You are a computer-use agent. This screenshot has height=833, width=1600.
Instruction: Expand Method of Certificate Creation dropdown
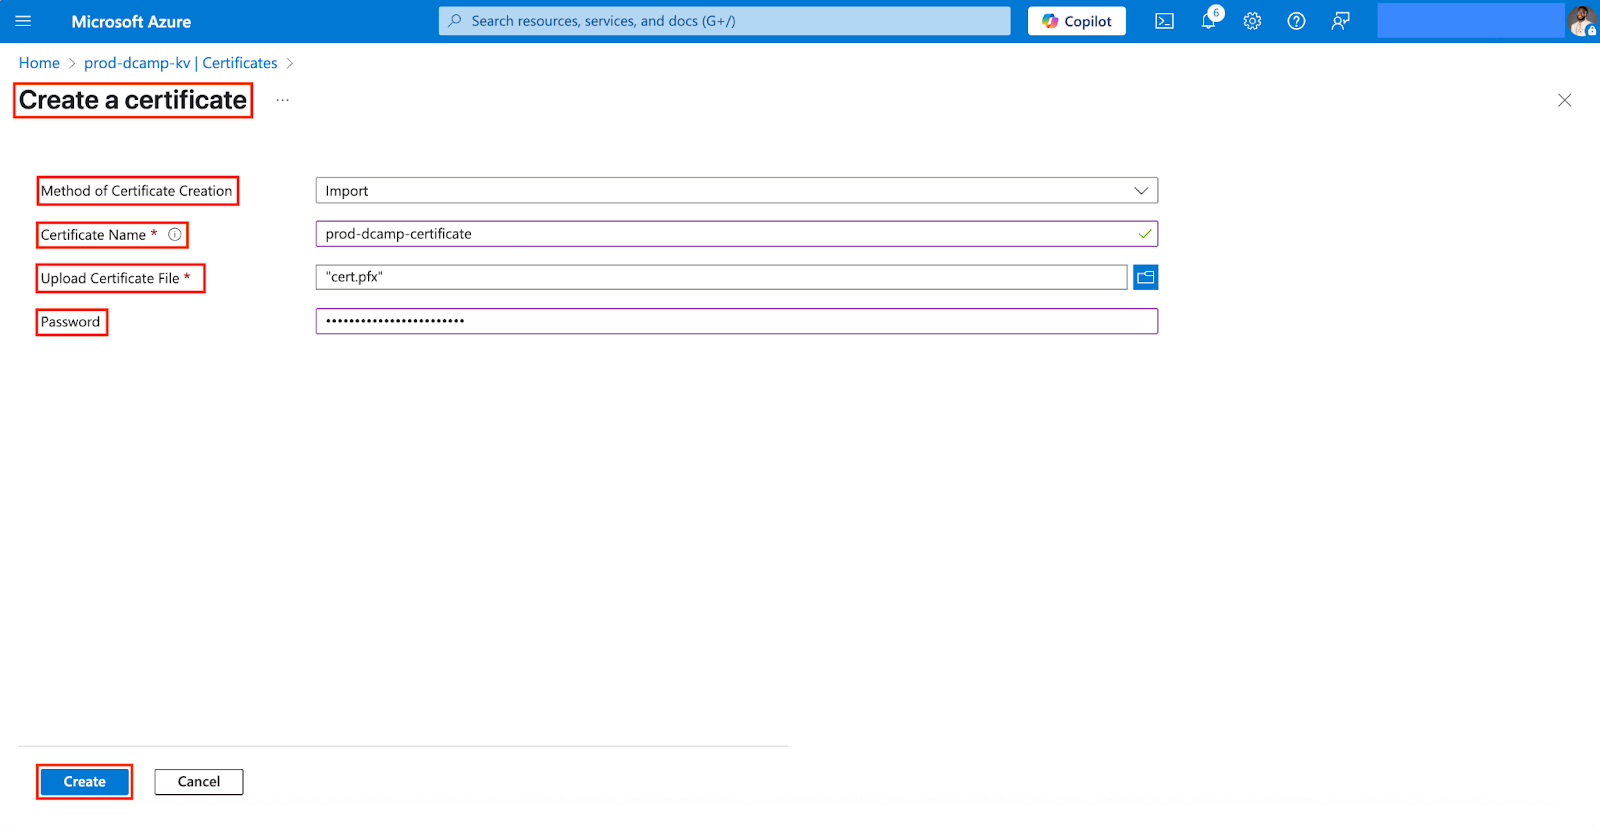[737, 191]
